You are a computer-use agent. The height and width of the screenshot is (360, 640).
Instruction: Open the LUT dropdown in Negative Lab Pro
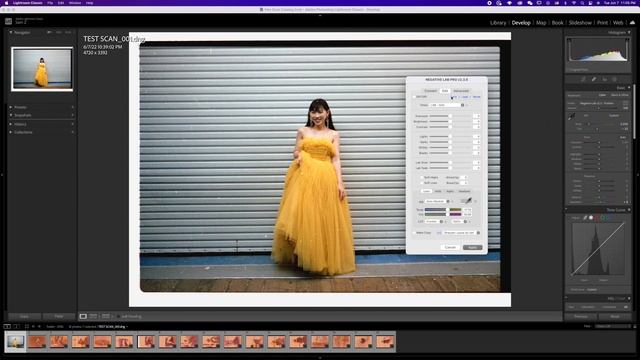[x=434, y=221]
